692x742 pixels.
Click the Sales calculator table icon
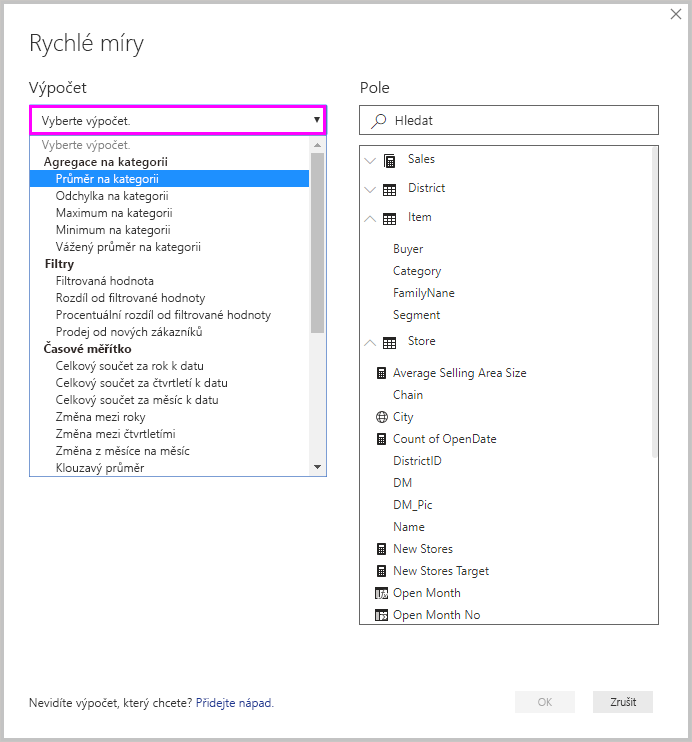point(390,161)
